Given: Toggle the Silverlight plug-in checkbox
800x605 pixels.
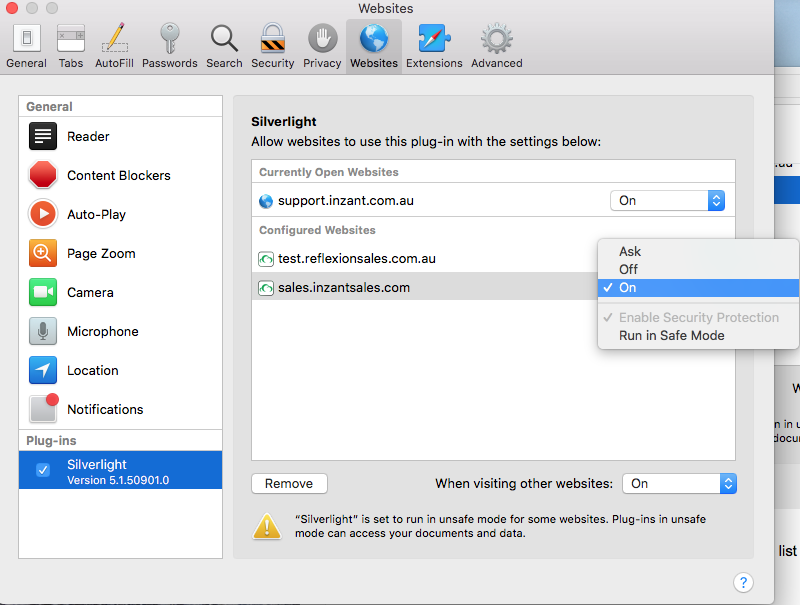Looking at the screenshot, I should click(x=43, y=470).
